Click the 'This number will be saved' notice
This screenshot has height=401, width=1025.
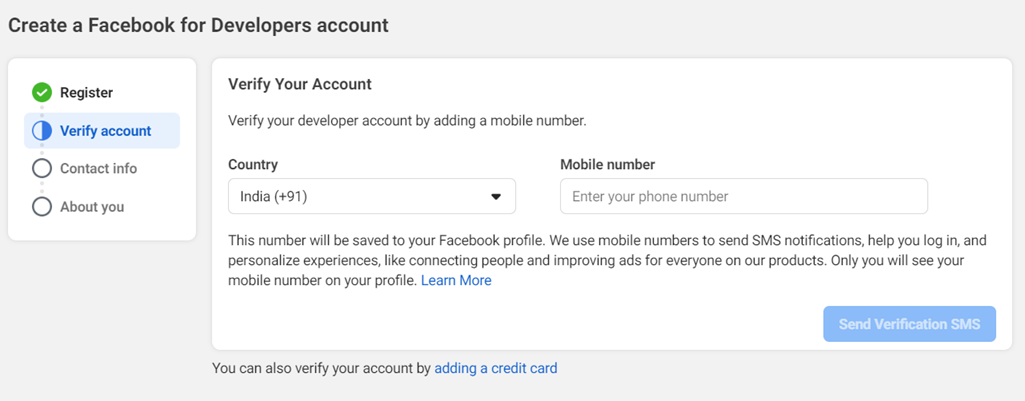(600, 260)
